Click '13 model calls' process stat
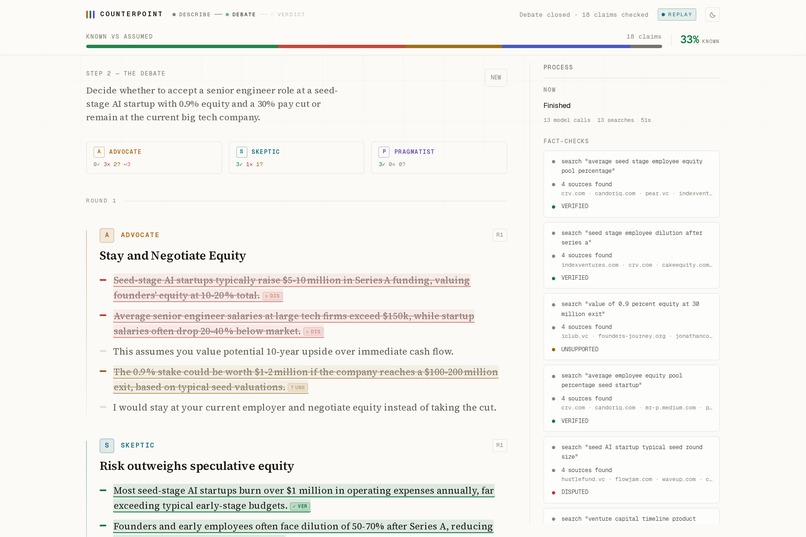 point(566,120)
